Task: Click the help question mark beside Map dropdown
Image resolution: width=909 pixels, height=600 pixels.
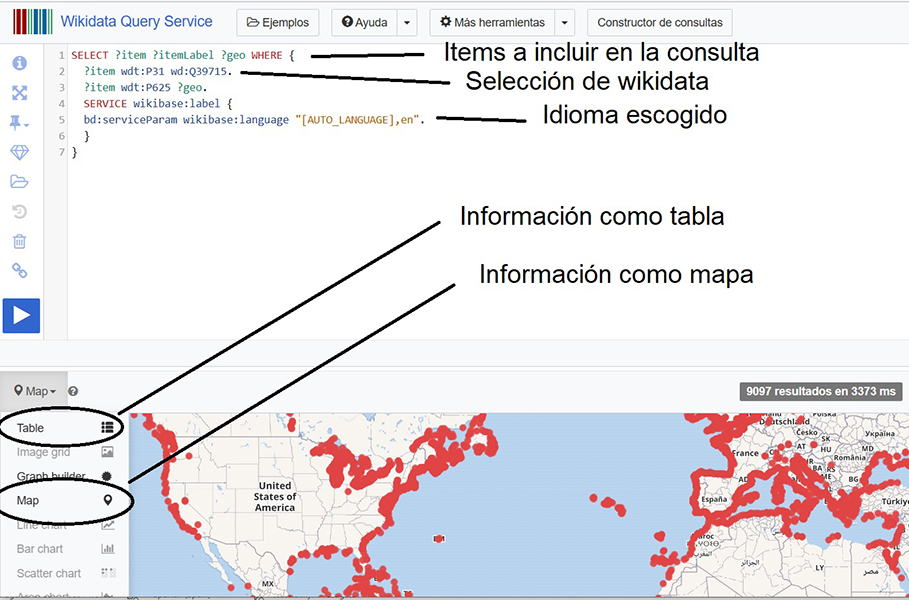Action: point(73,392)
